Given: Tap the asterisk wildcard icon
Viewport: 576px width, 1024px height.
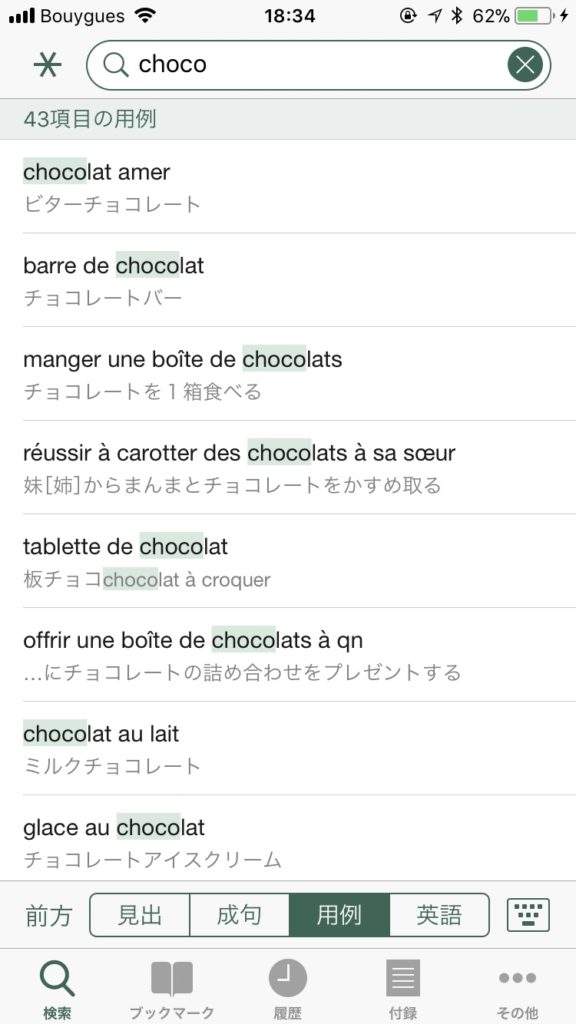Looking at the screenshot, I should (48, 65).
